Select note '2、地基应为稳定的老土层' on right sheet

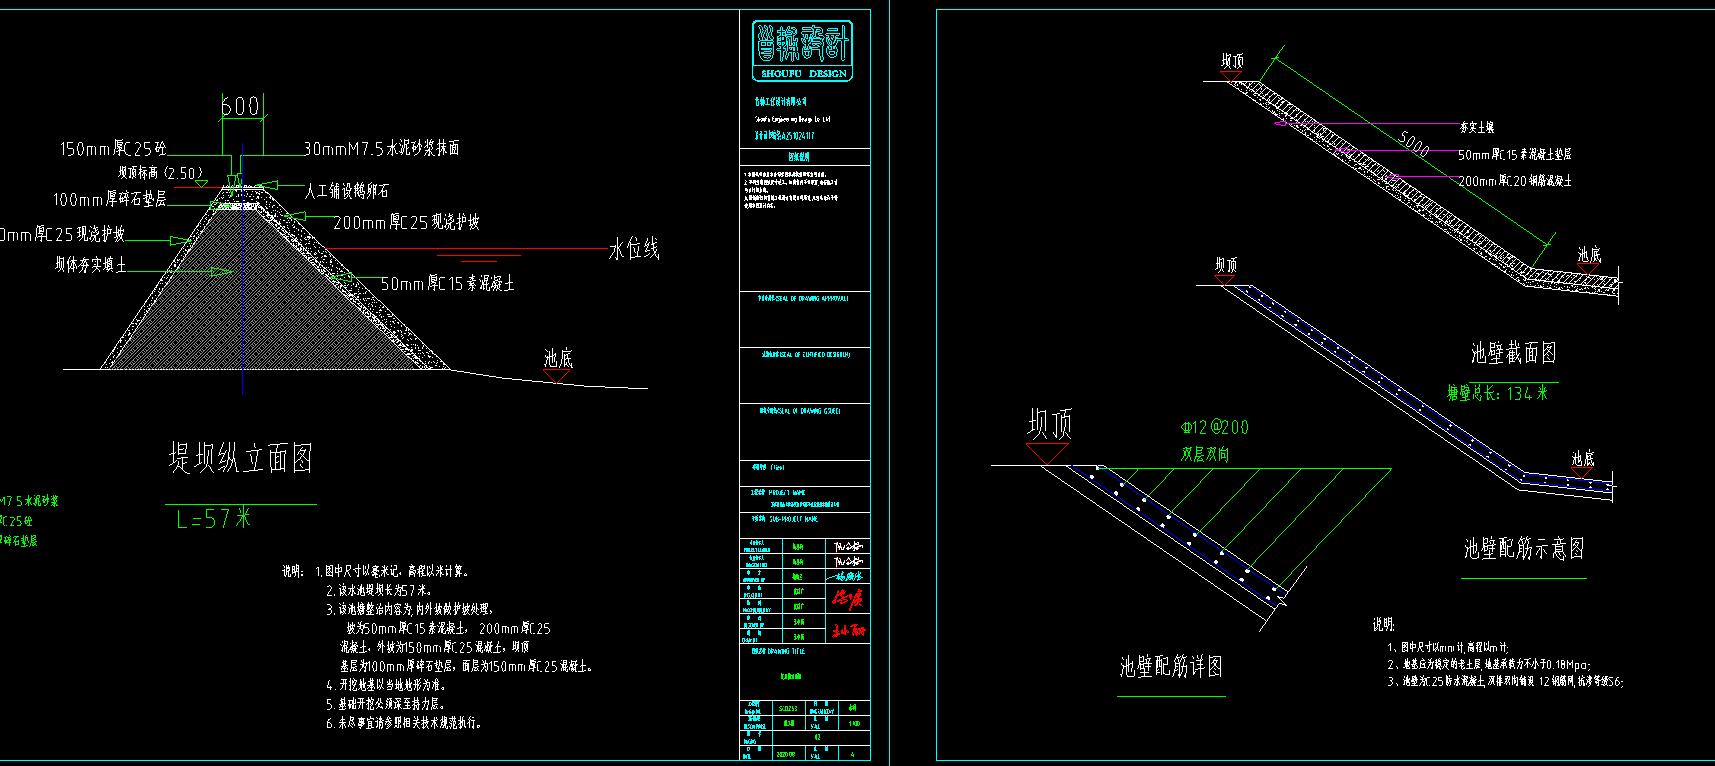click(x=1487, y=664)
